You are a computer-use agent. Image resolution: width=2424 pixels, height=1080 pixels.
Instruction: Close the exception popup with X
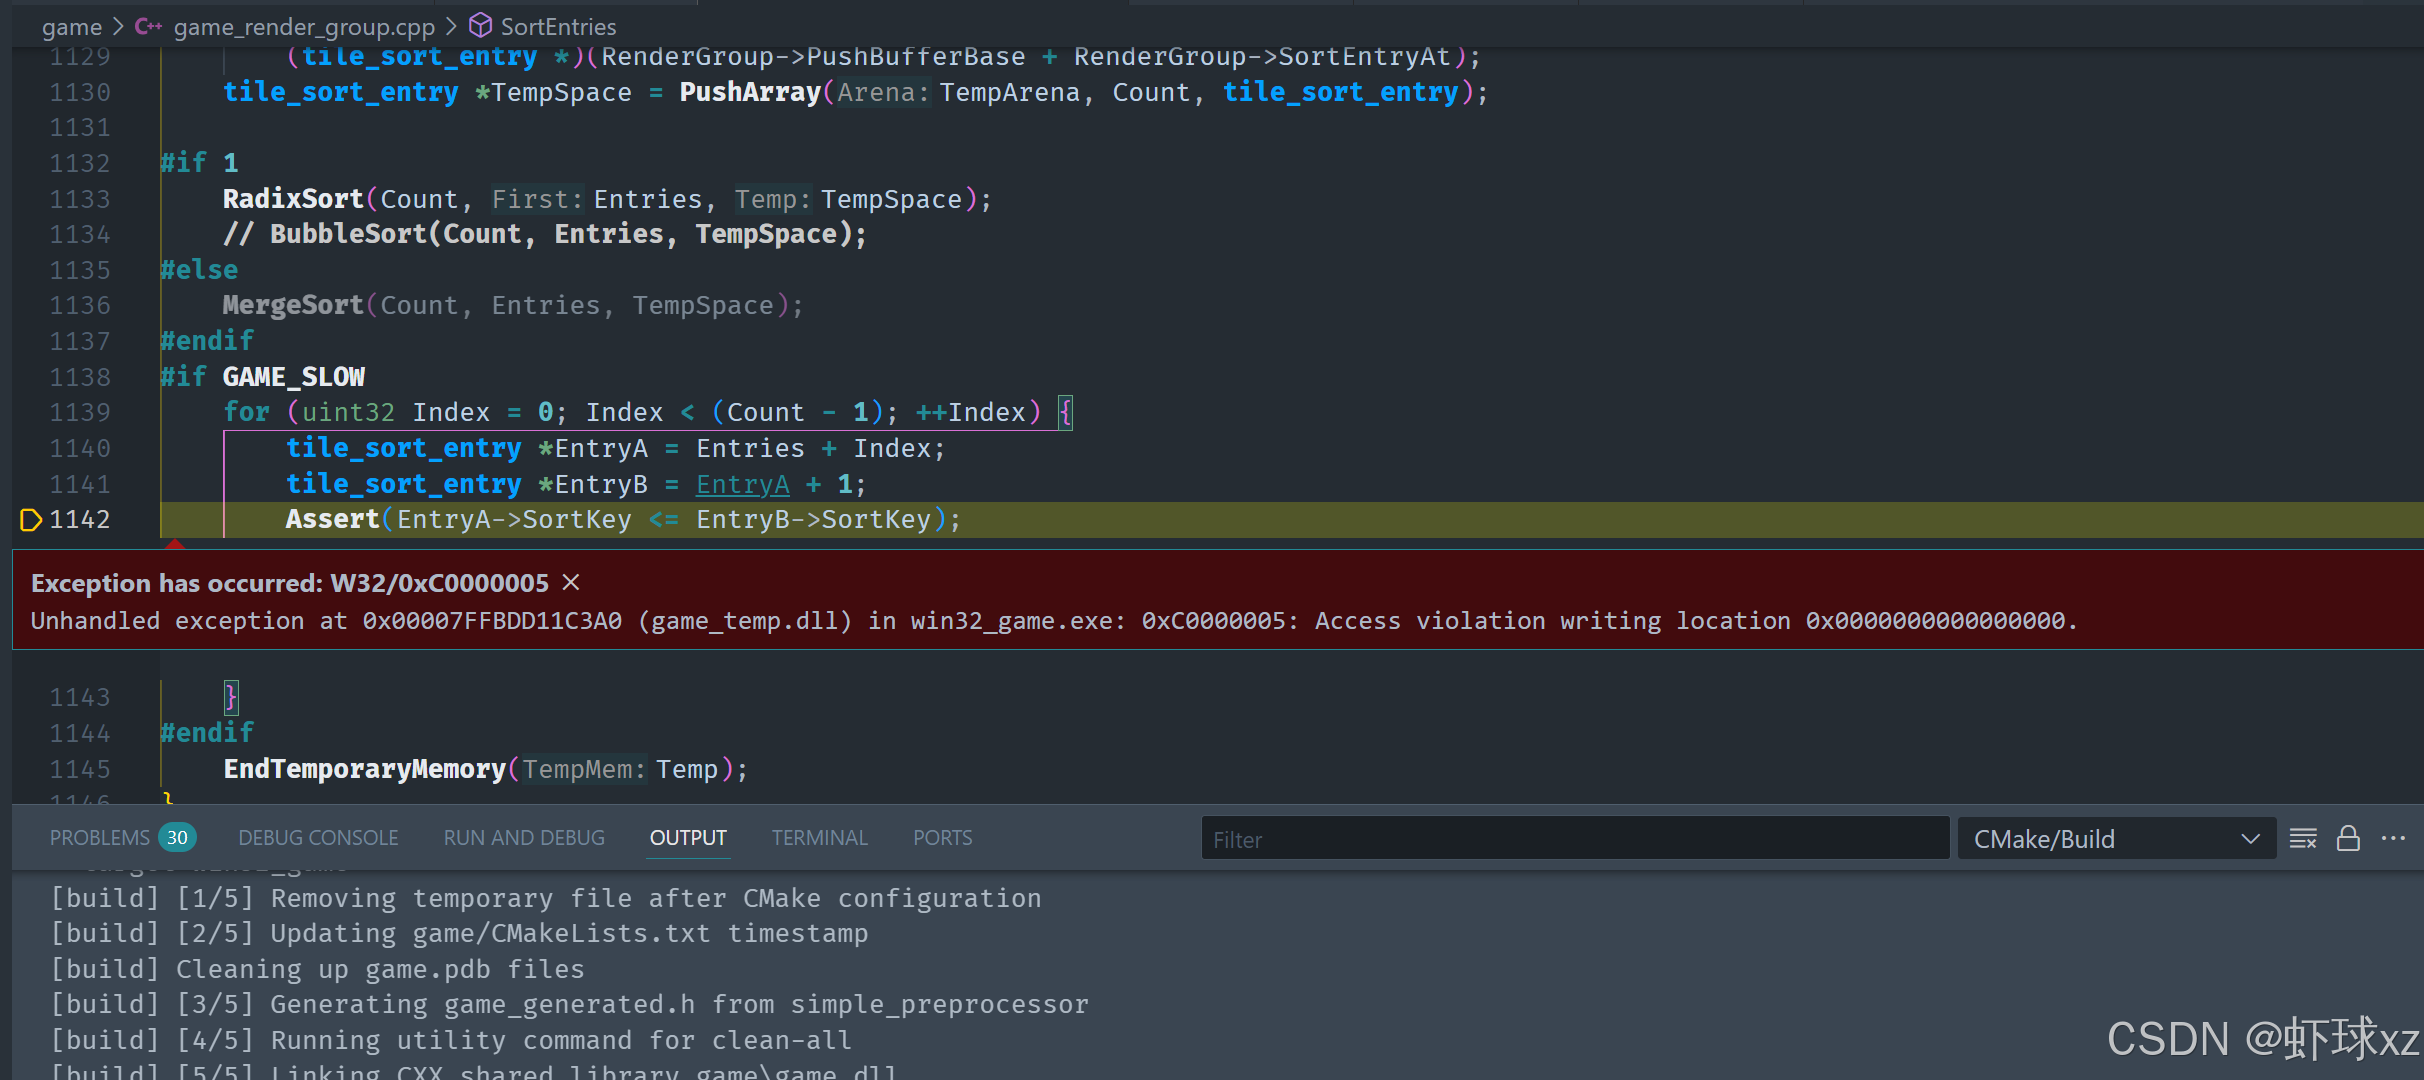[571, 582]
